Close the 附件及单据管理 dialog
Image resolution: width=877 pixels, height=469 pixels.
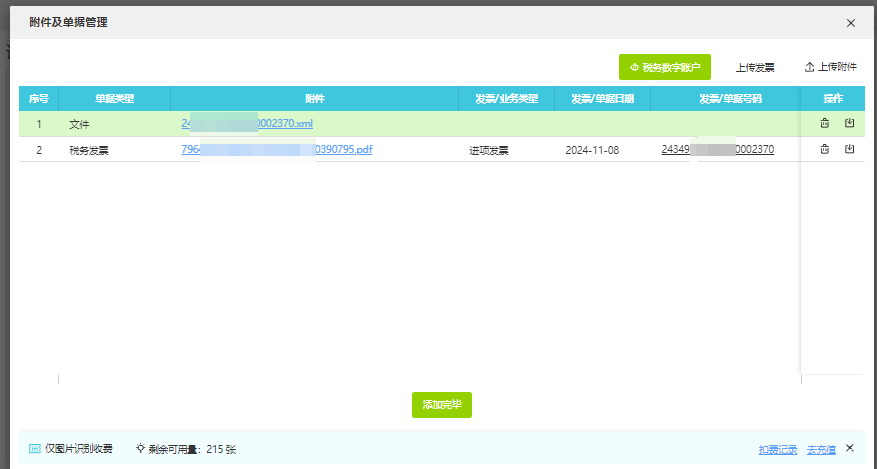[851, 23]
